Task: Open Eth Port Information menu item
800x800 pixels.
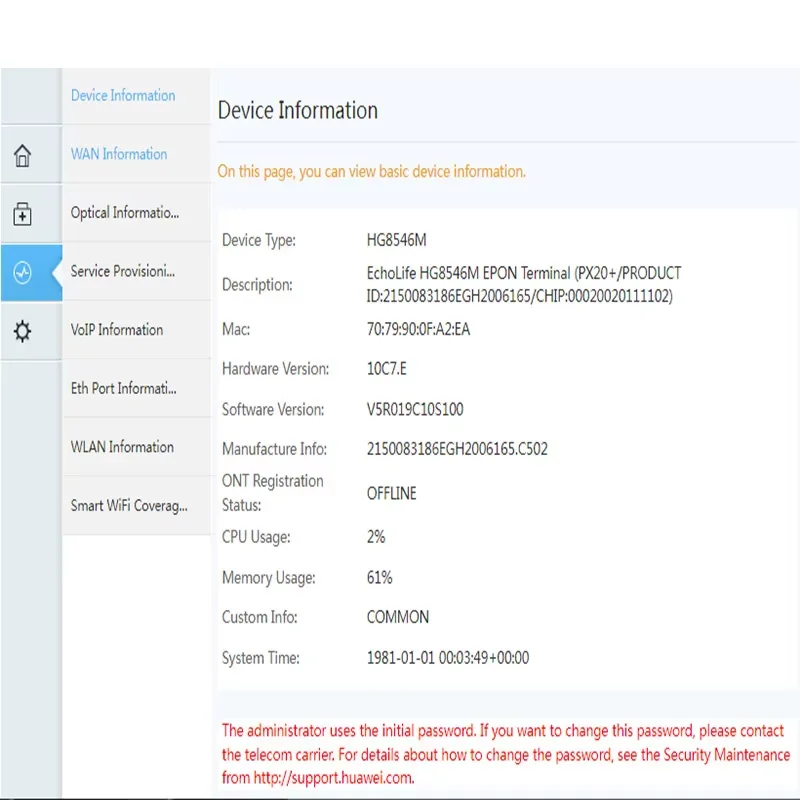Action: pyautogui.click(x=124, y=388)
